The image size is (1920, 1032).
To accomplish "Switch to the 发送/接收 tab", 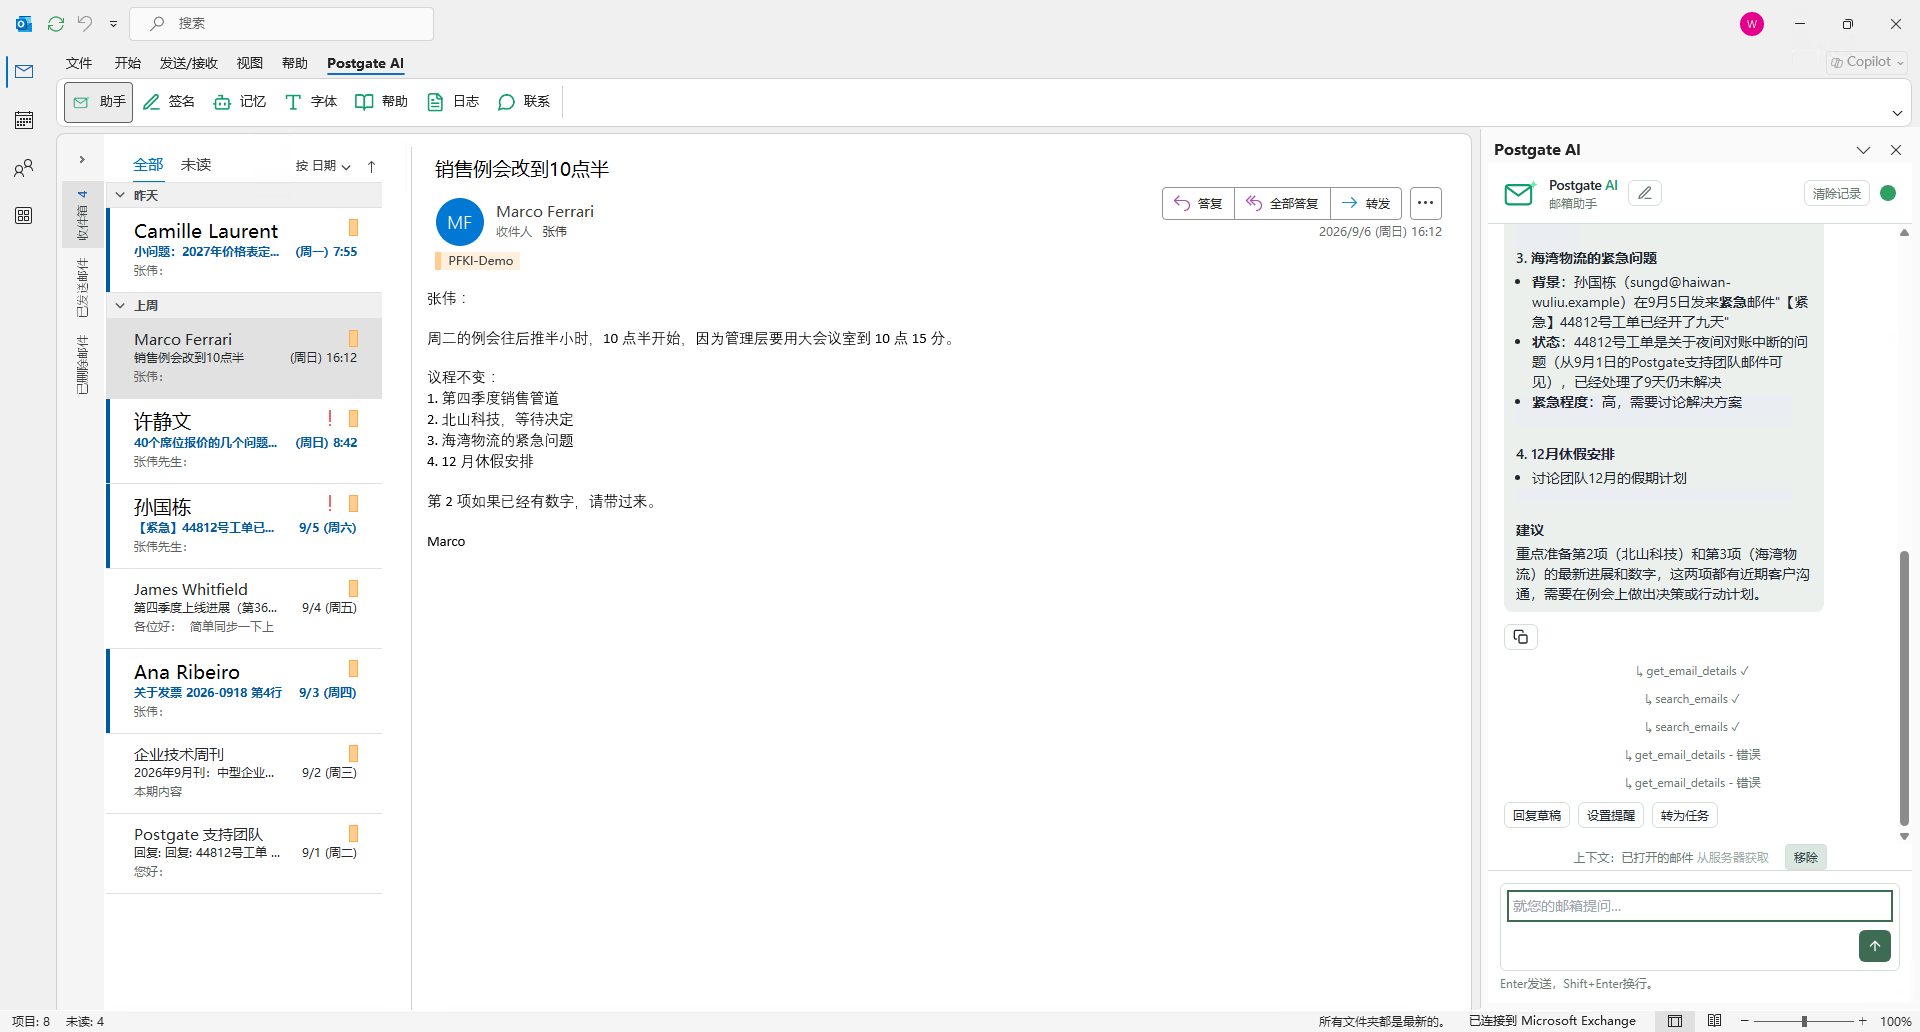I will click(189, 63).
